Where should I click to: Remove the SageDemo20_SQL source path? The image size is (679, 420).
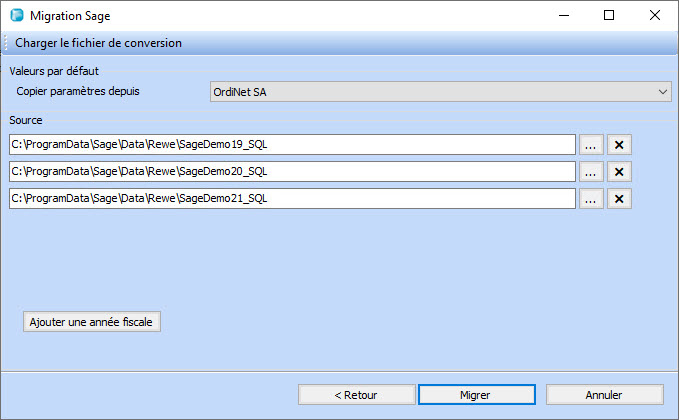click(619, 172)
